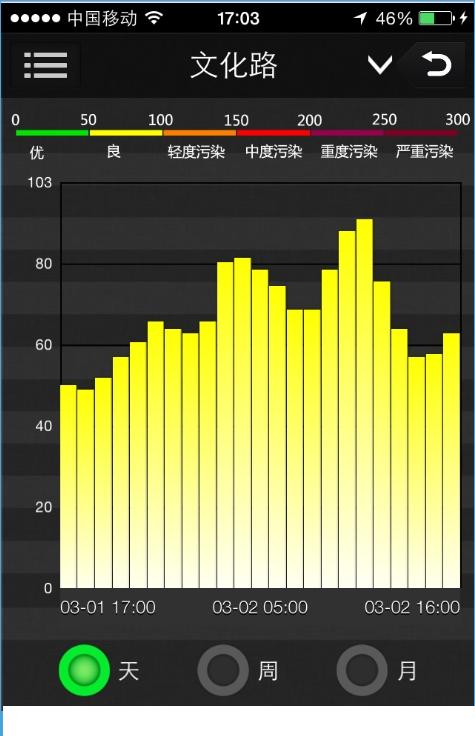Image resolution: width=475 pixels, height=736 pixels.
Task: Tap the 60 y-axis label
Action: [44, 345]
